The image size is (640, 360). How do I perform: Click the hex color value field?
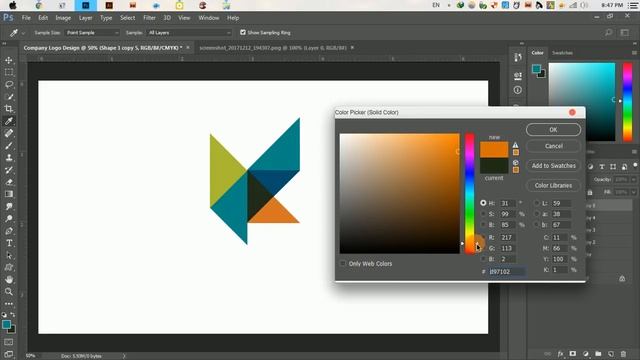pyautogui.click(x=507, y=271)
